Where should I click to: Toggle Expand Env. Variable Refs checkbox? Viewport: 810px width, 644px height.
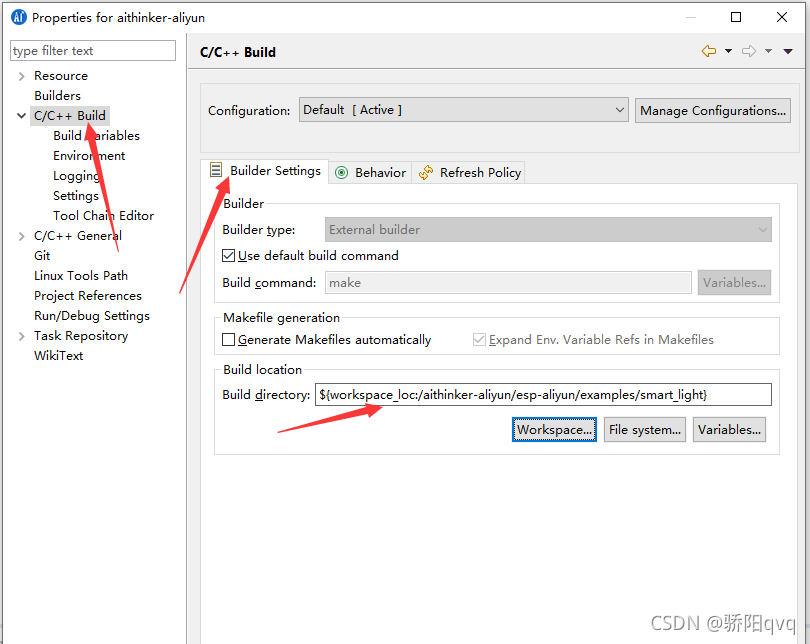click(x=479, y=340)
